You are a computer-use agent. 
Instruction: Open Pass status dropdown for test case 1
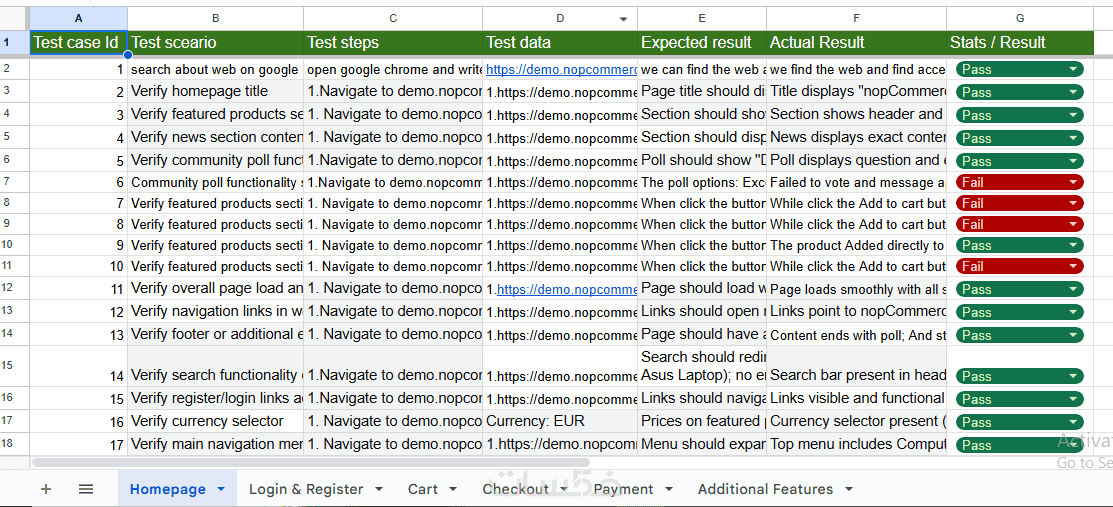1073,69
